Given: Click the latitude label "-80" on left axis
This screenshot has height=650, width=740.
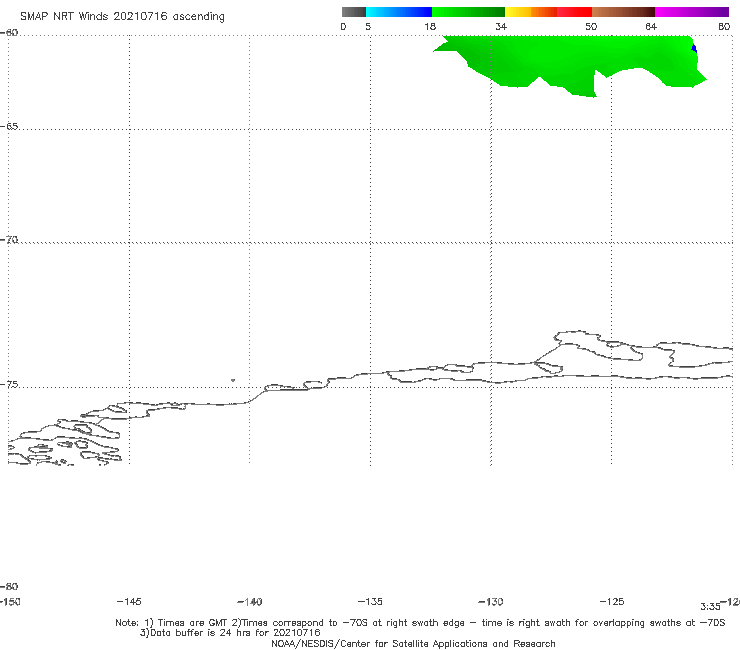Looking at the screenshot, I should 9,587.
